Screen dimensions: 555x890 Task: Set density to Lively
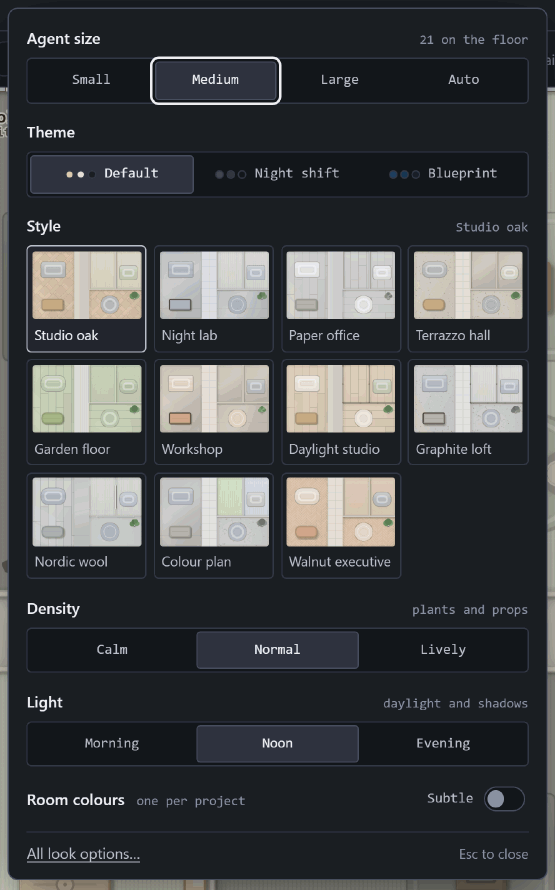point(443,650)
